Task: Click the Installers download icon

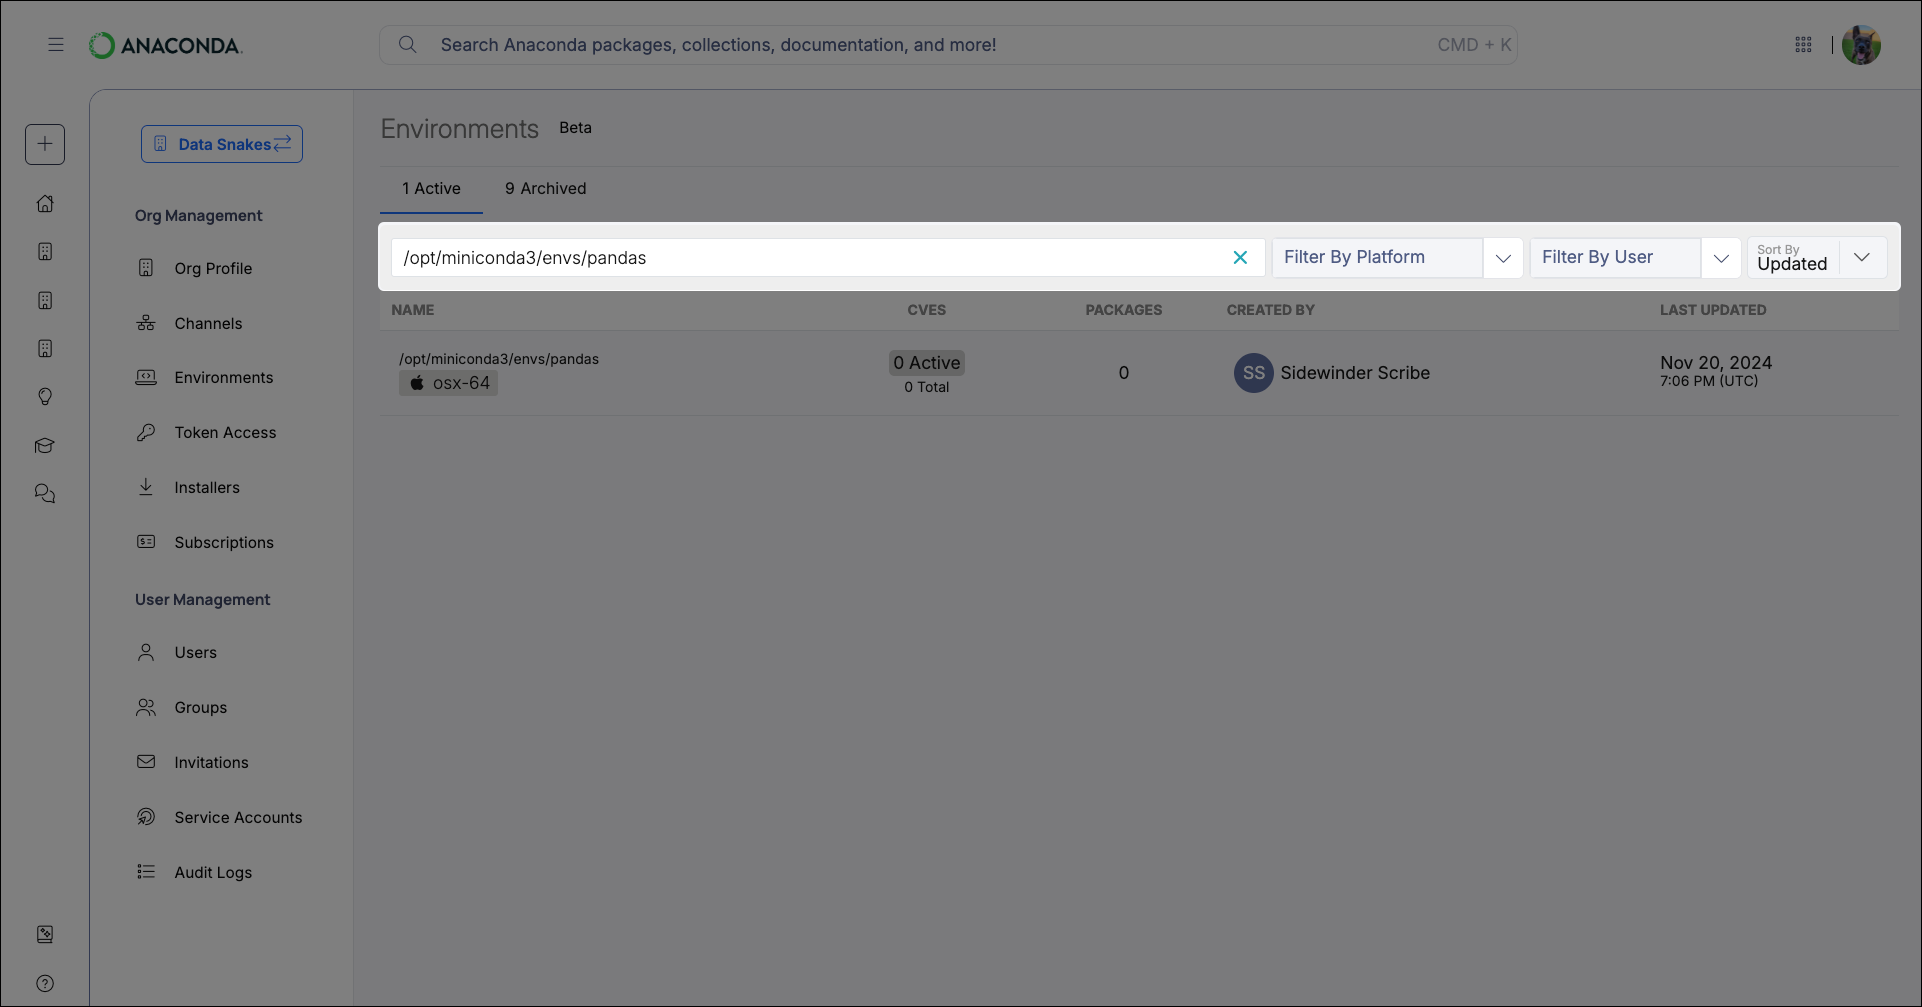Action: point(147,487)
